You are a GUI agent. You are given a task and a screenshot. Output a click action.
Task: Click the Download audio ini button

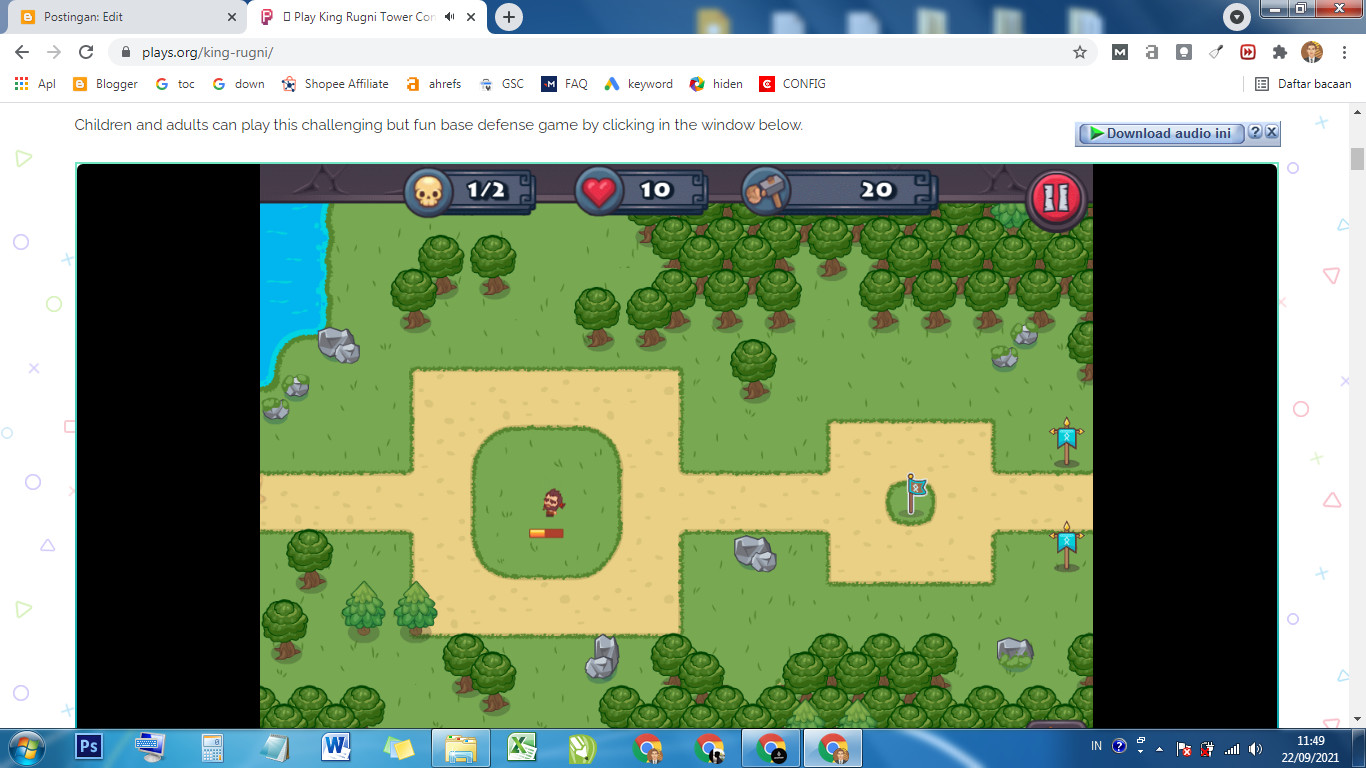point(1160,133)
